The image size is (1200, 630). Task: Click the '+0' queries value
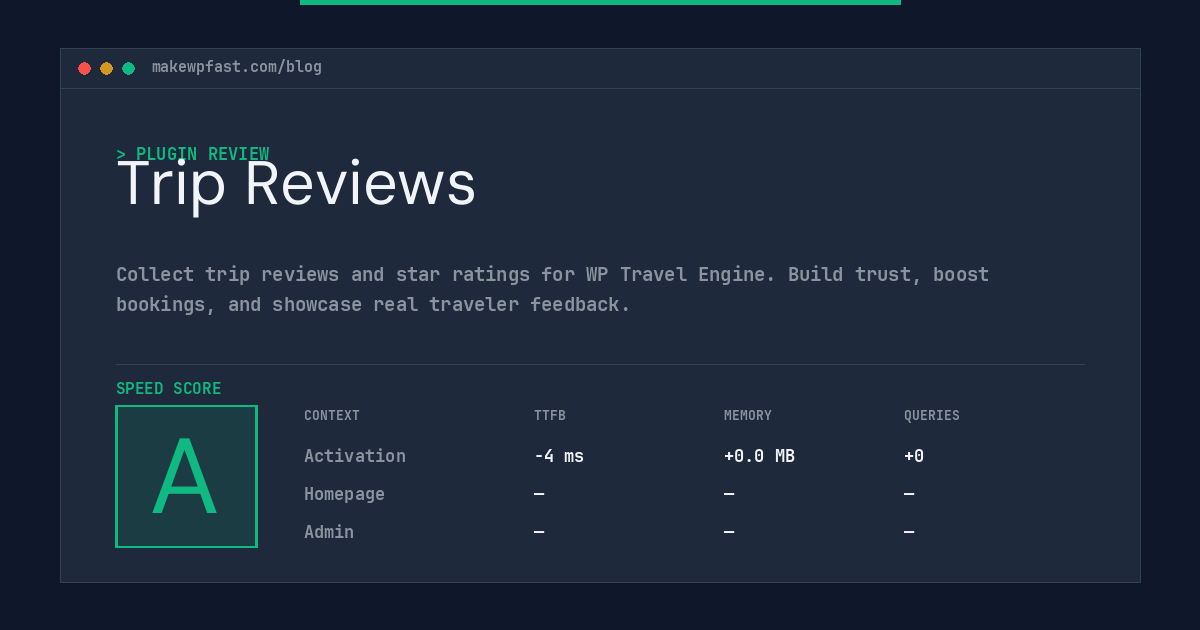pyautogui.click(x=914, y=456)
